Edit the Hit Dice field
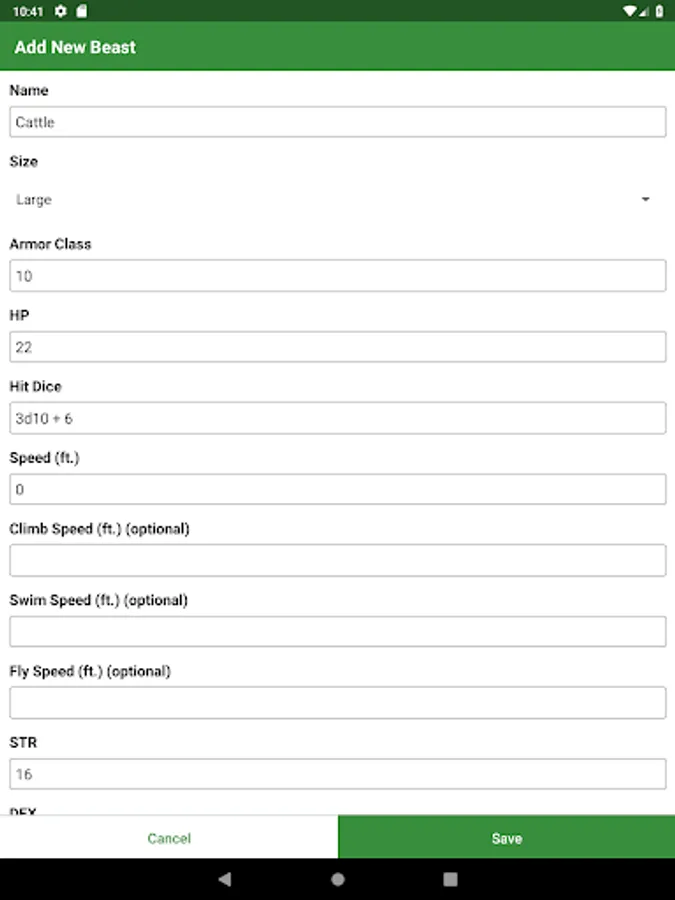Image resolution: width=675 pixels, height=900 pixels. (338, 418)
